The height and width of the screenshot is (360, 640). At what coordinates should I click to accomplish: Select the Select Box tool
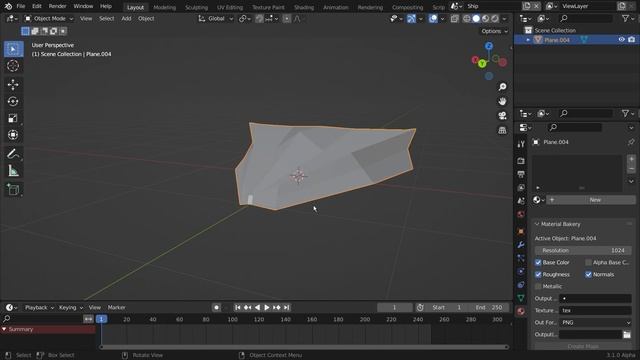13,49
